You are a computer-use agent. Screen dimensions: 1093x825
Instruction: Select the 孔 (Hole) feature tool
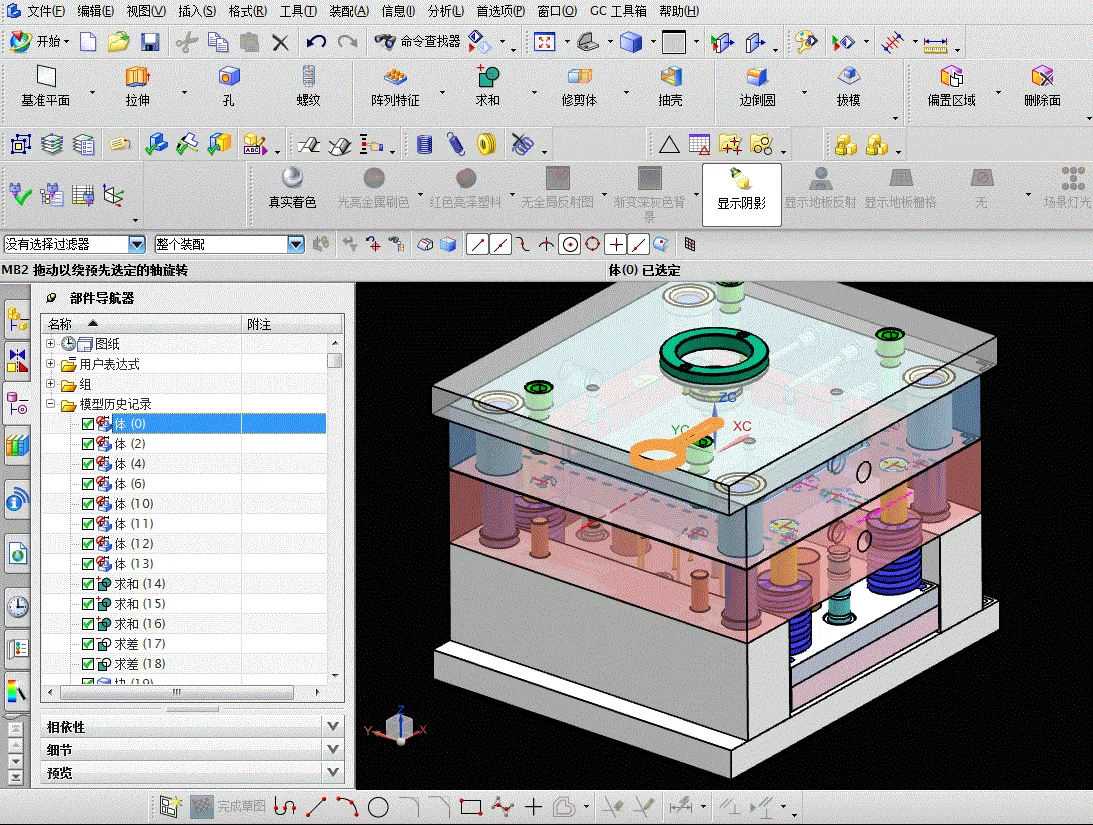click(229, 77)
